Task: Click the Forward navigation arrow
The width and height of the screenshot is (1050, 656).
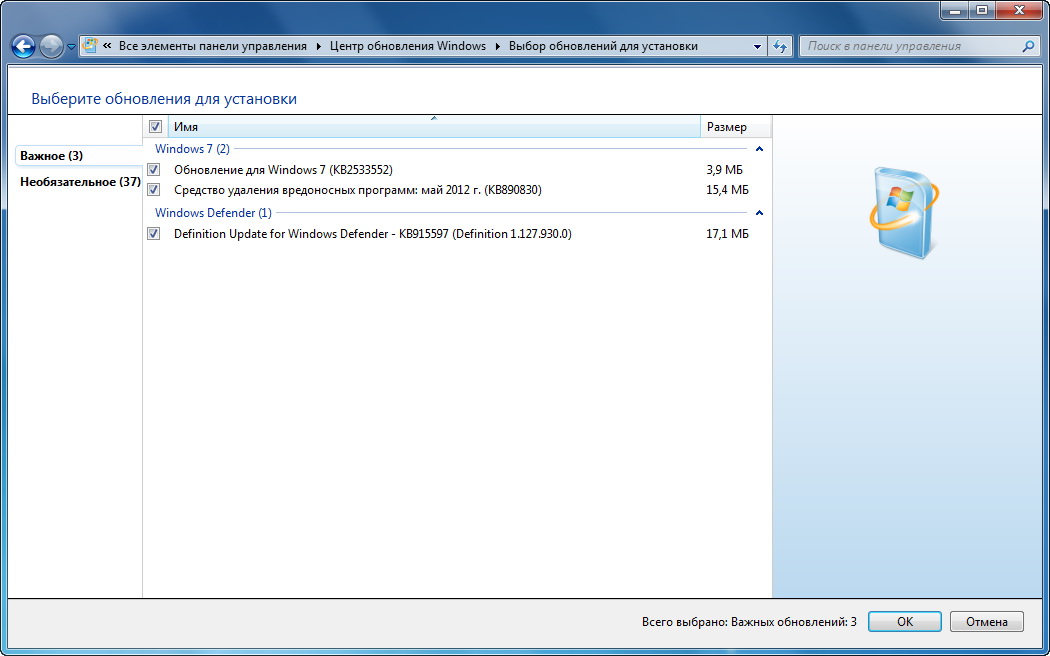Action: click(52, 46)
